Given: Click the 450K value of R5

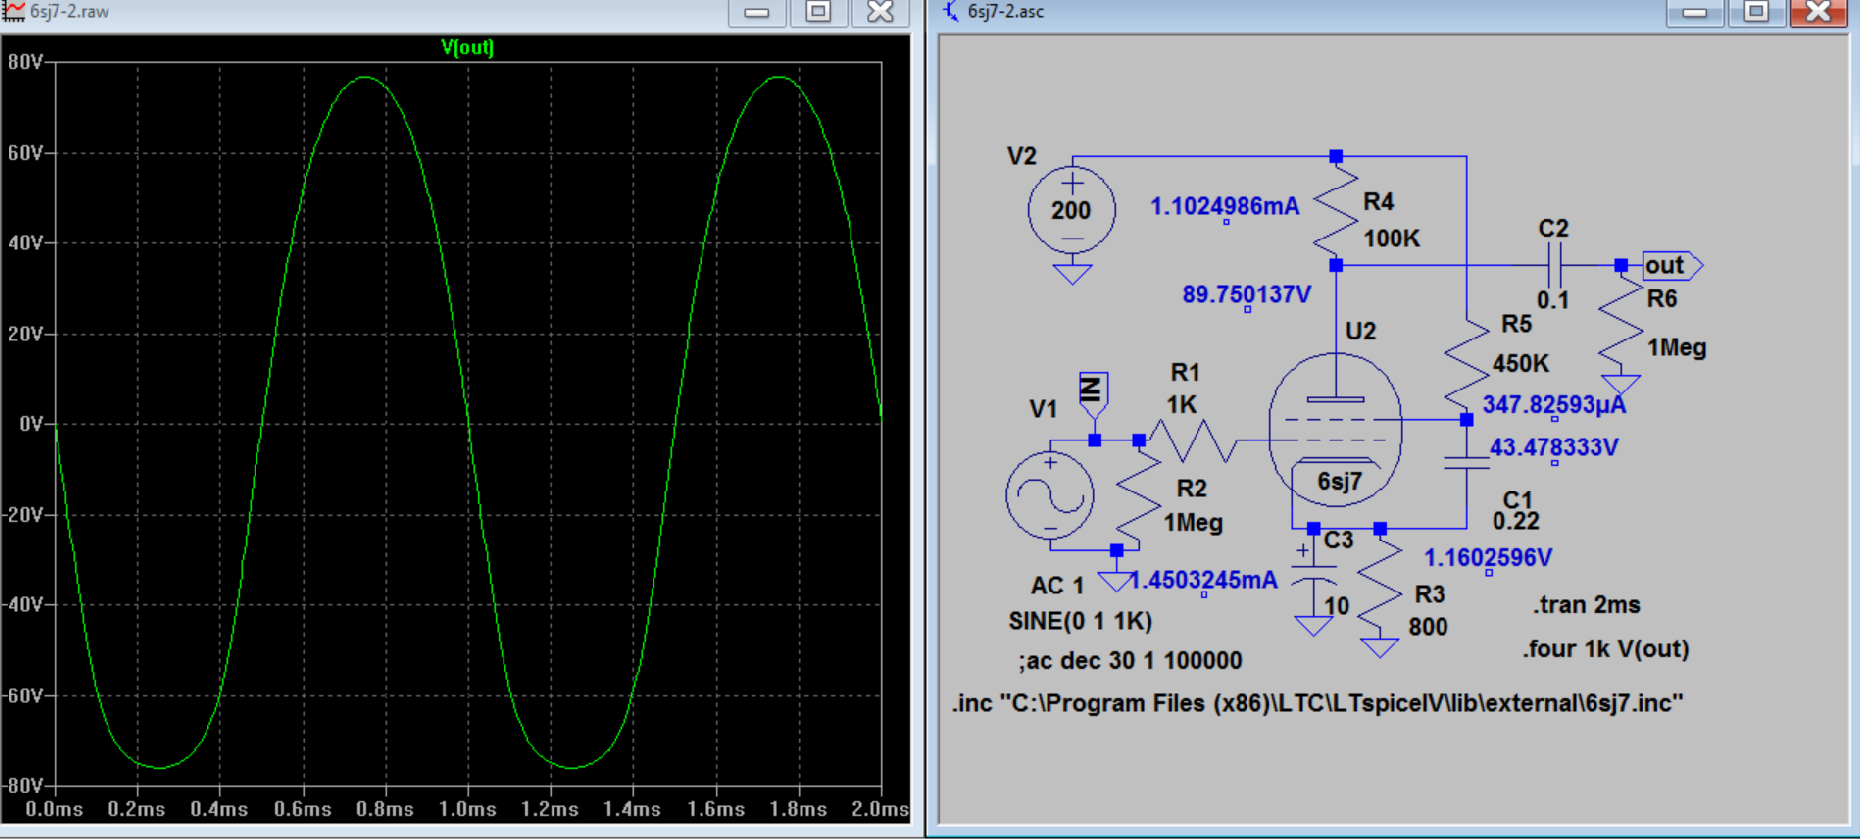Looking at the screenshot, I should [x=1521, y=364].
